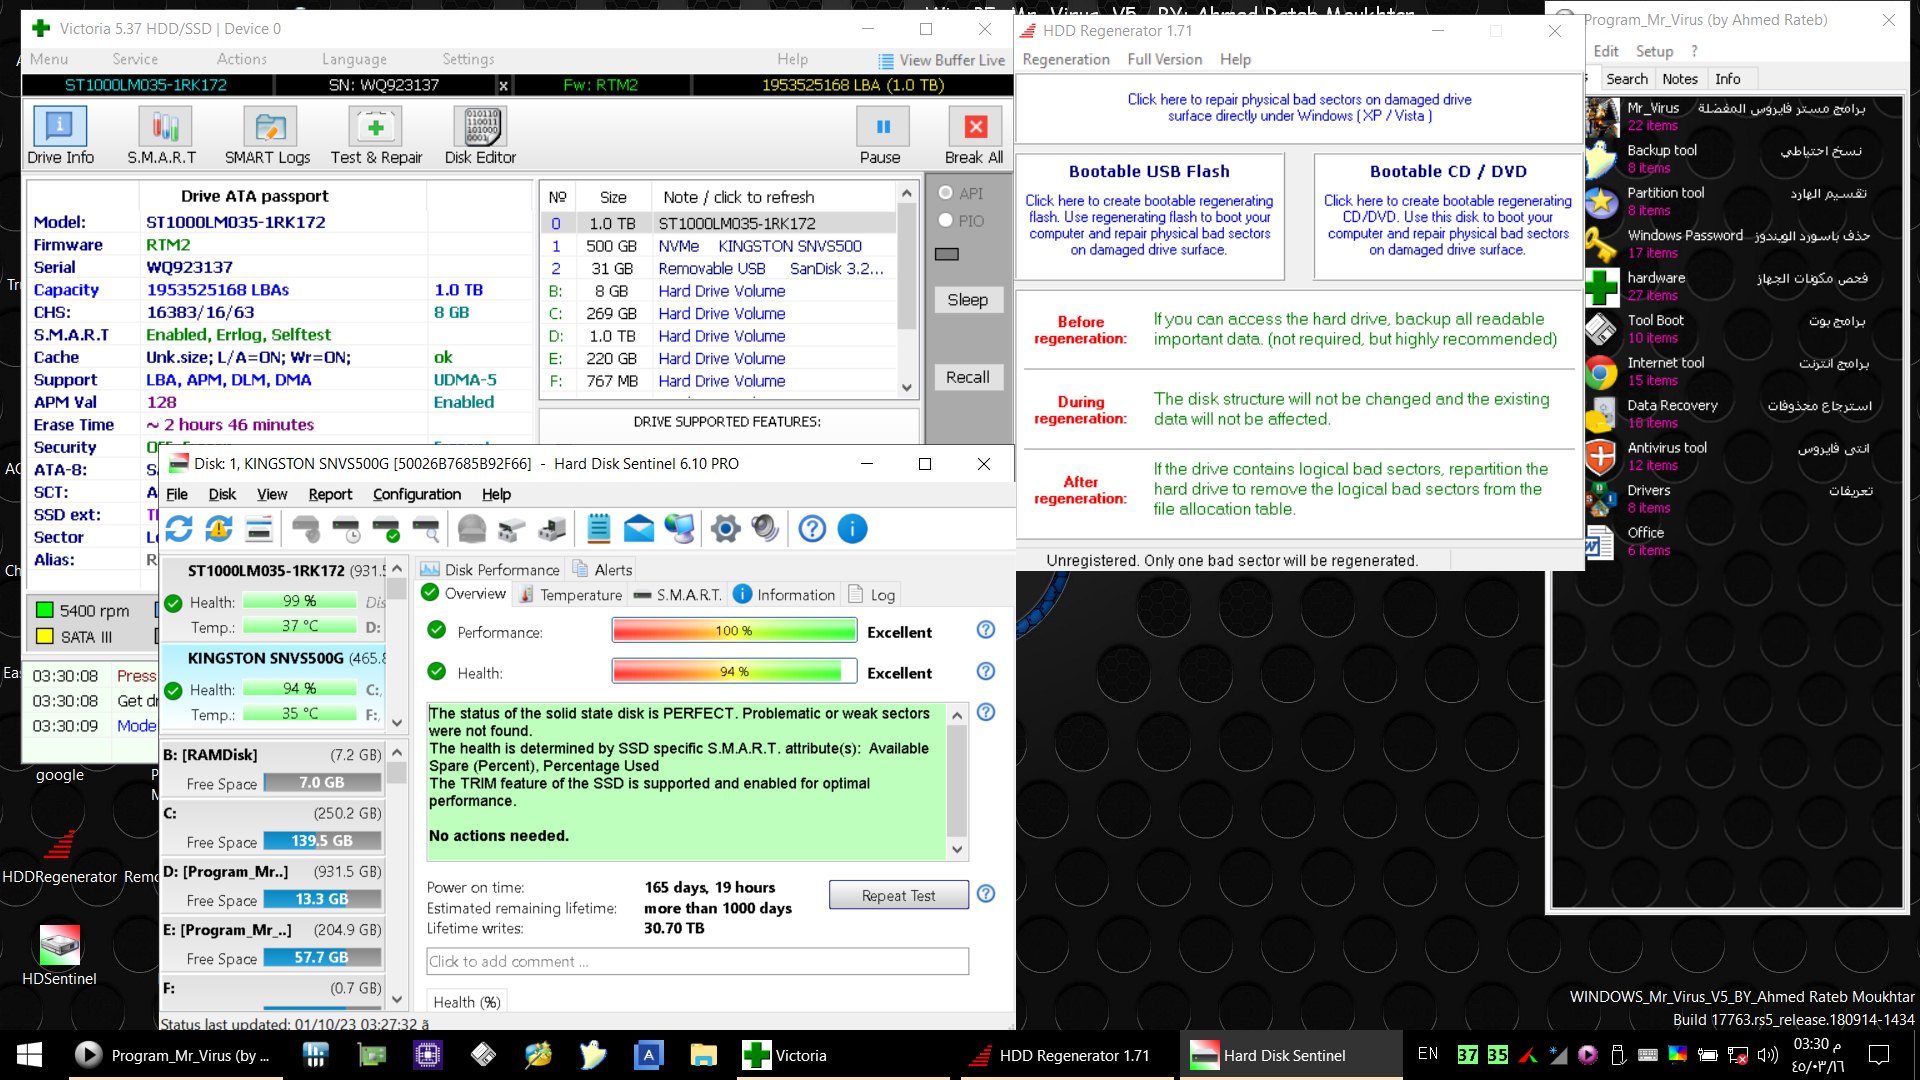Select the PIO radio button in Victoria
The width and height of the screenshot is (1920, 1080).
click(945, 221)
